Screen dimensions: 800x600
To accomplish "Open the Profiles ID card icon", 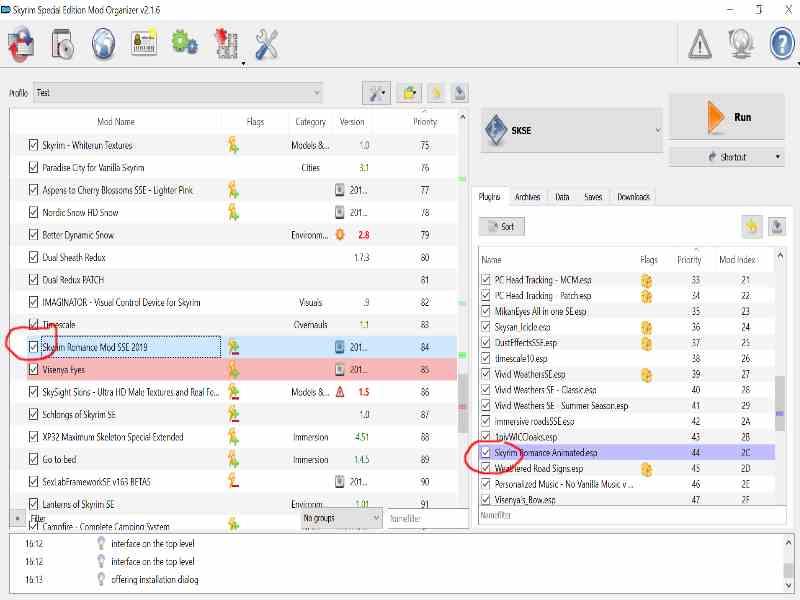I will tap(144, 43).
